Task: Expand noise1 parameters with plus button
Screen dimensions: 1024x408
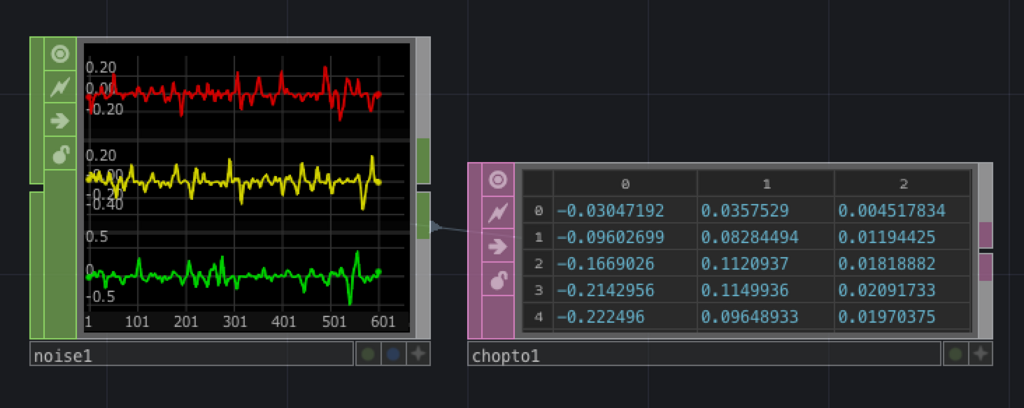Action: click(x=418, y=354)
